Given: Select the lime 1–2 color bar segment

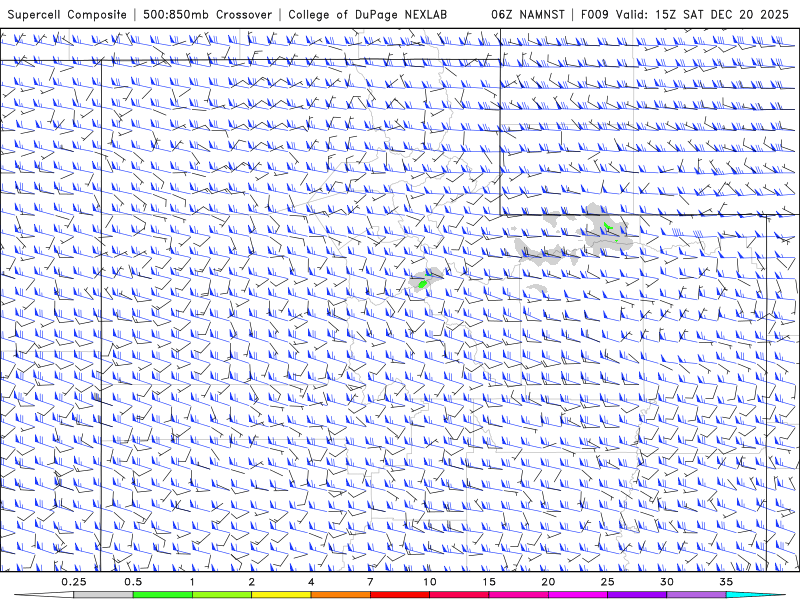Looking at the screenshot, I should coord(222,595).
